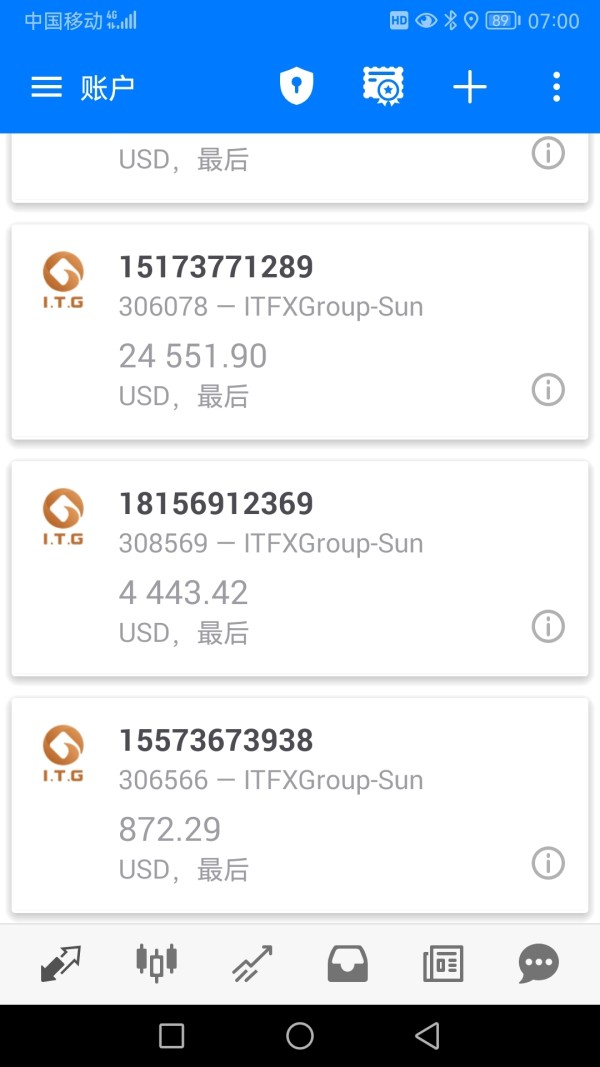Add a new account with plus icon
This screenshot has width=600, height=1067.
(469, 88)
